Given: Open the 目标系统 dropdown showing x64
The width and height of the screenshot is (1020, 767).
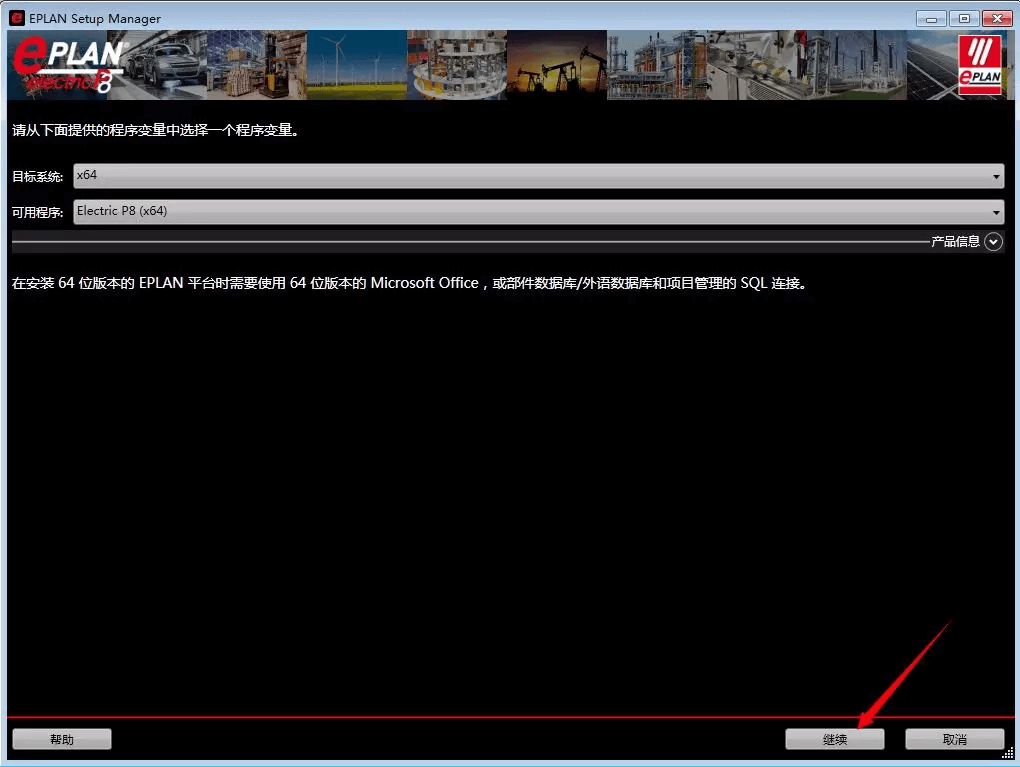Looking at the screenshot, I should (x=539, y=176).
